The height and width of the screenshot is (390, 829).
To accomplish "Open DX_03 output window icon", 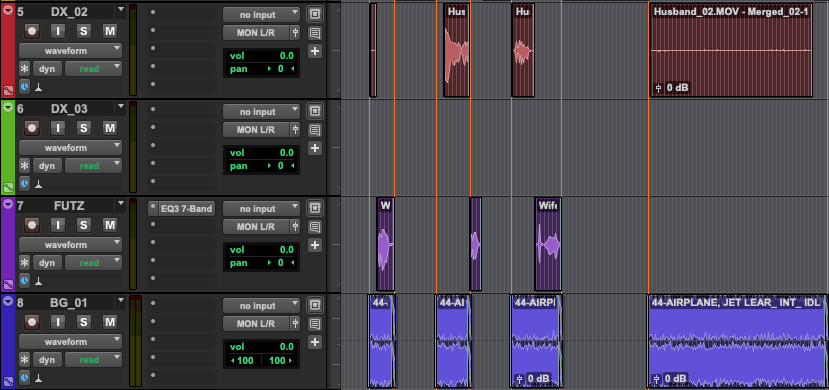I will tap(315, 112).
